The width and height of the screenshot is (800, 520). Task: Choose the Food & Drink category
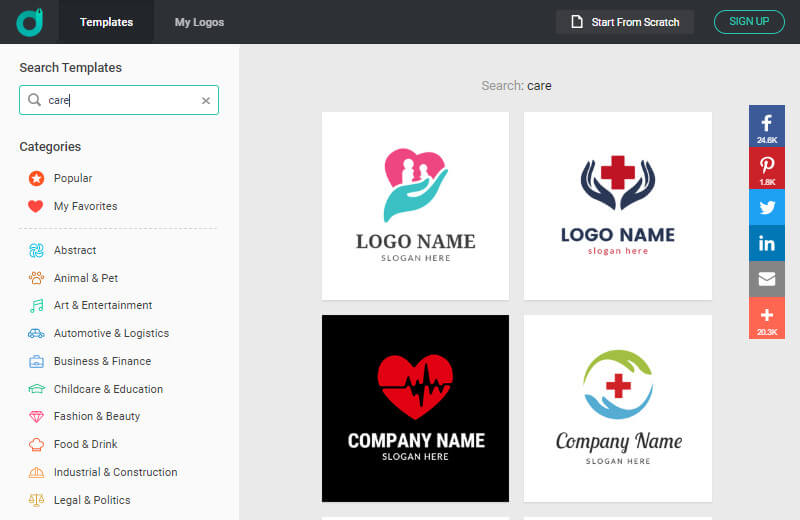click(x=85, y=444)
